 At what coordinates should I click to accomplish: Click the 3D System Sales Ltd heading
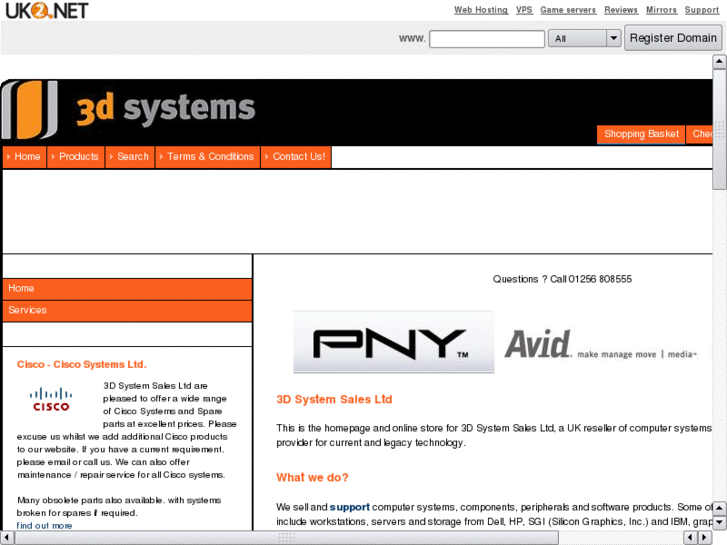[x=334, y=399]
